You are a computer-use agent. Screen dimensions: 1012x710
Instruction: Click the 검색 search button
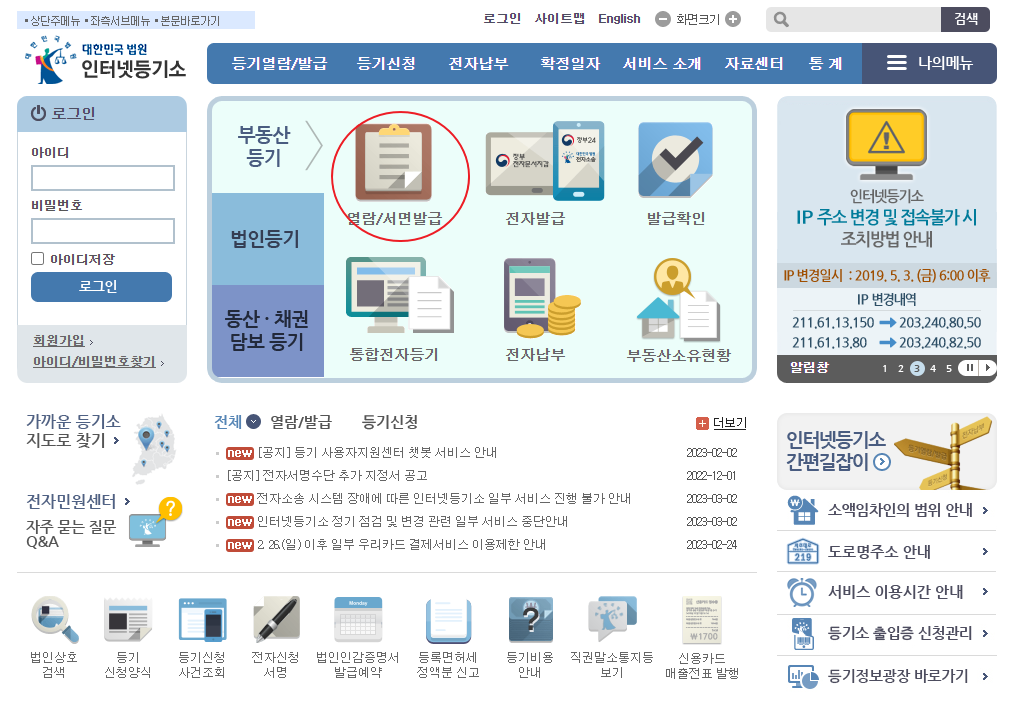point(966,19)
